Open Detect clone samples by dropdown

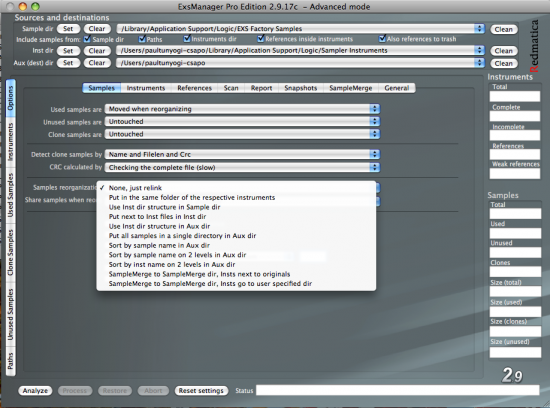pyautogui.click(x=242, y=154)
